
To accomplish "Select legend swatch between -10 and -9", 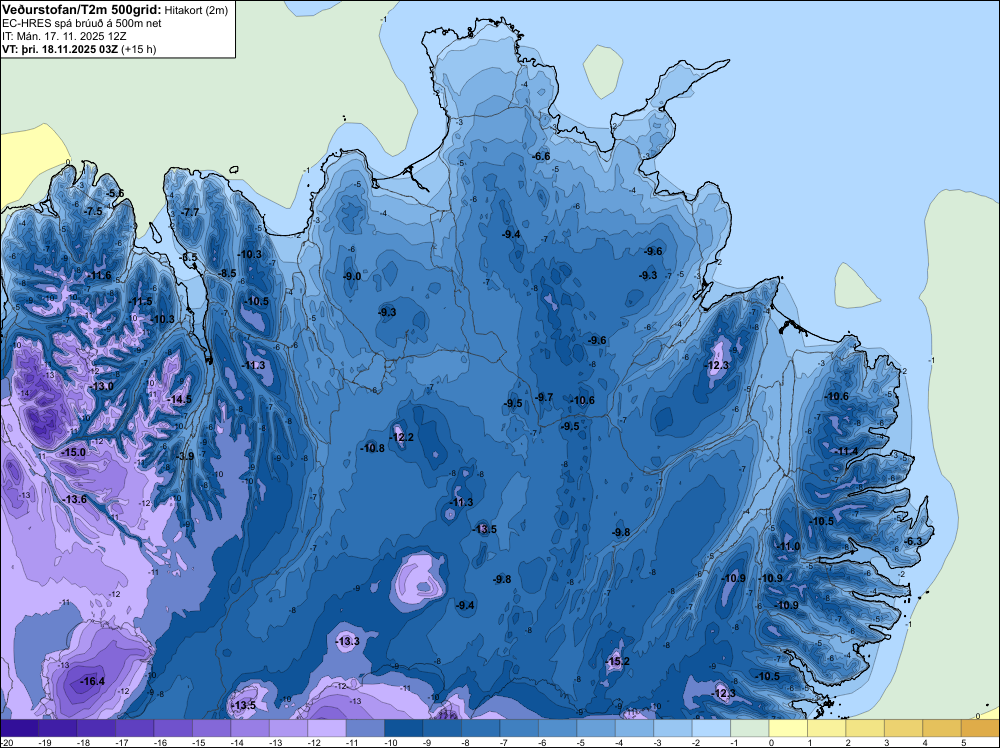I will pos(404,728).
